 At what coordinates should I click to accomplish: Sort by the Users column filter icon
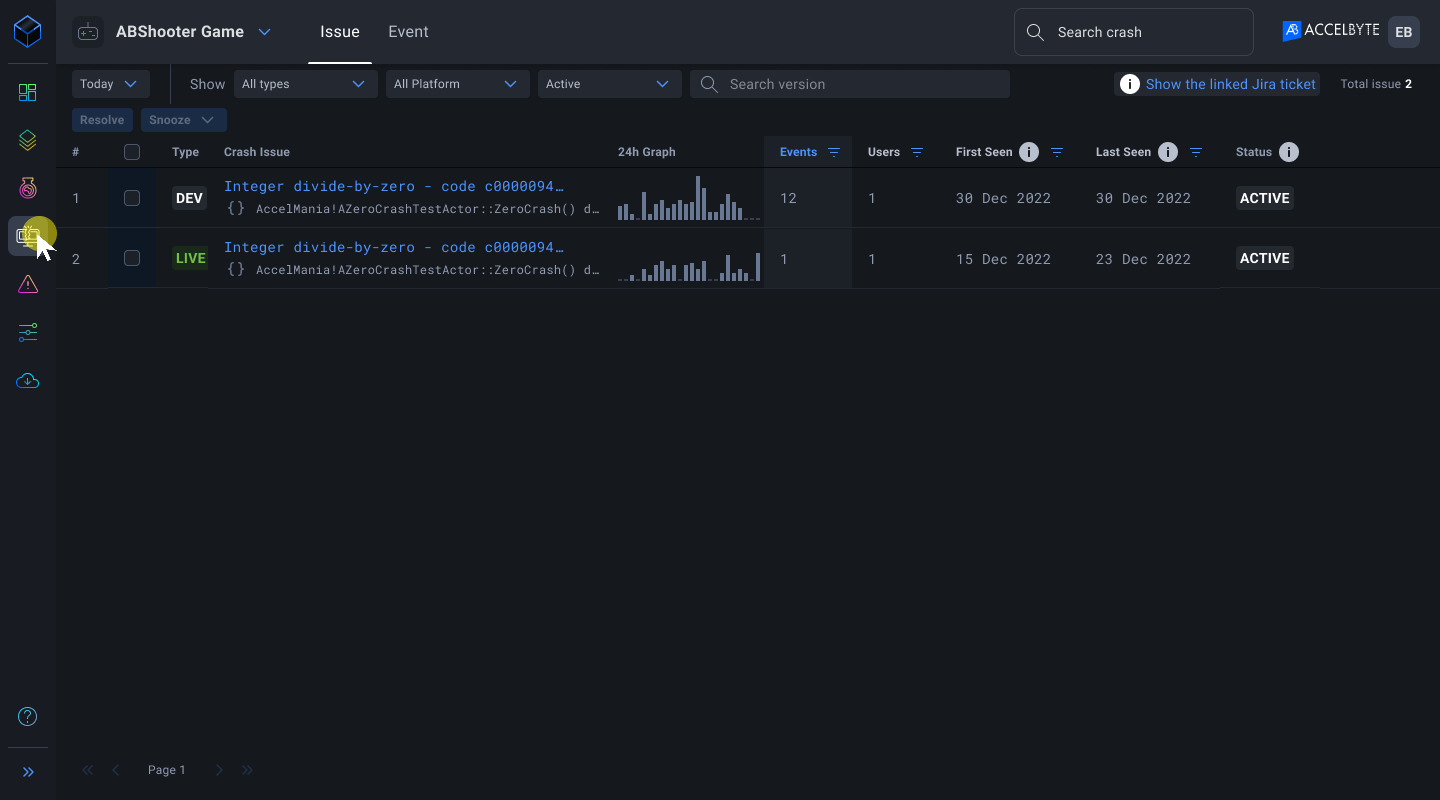(917, 152)
